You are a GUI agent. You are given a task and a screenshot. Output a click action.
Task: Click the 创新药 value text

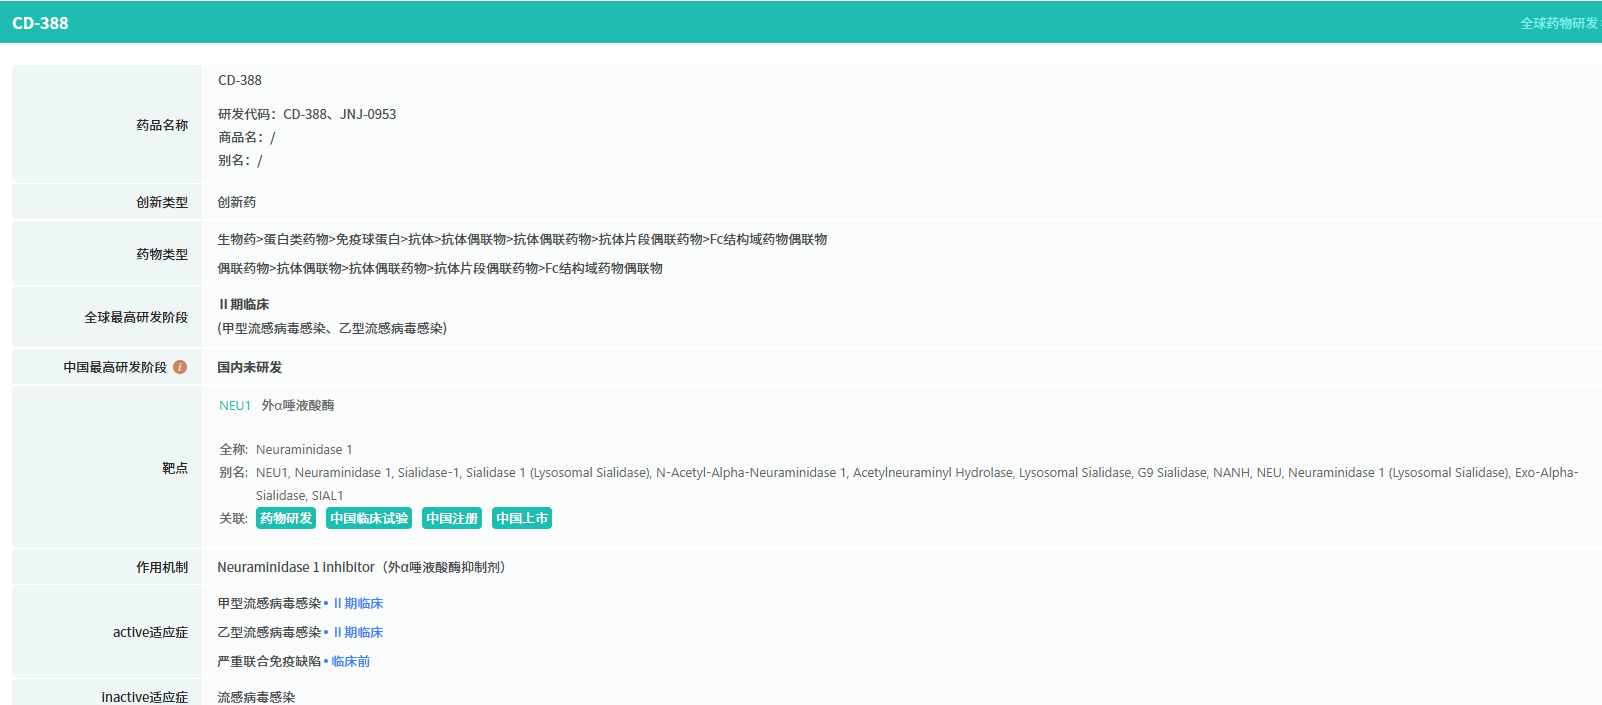(237, 202)
